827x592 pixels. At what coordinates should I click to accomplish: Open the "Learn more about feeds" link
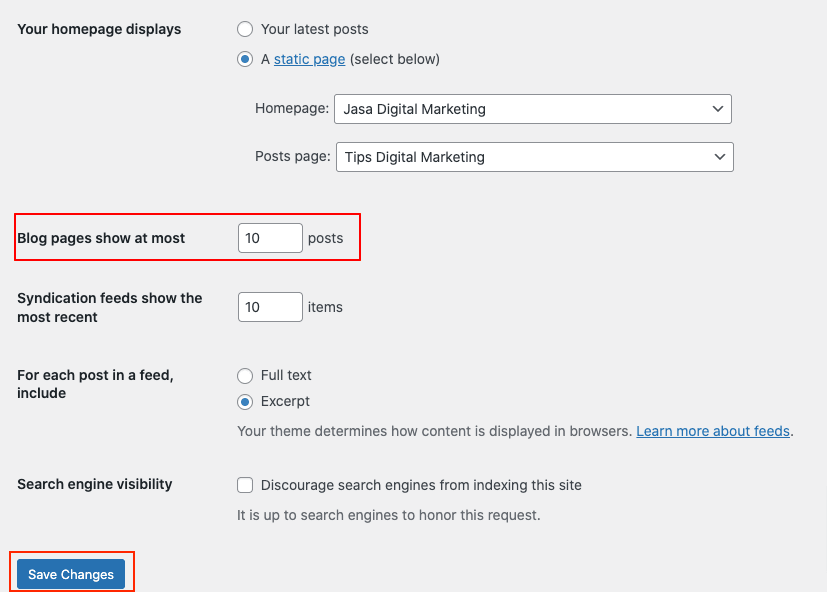(x=713, y=431)
